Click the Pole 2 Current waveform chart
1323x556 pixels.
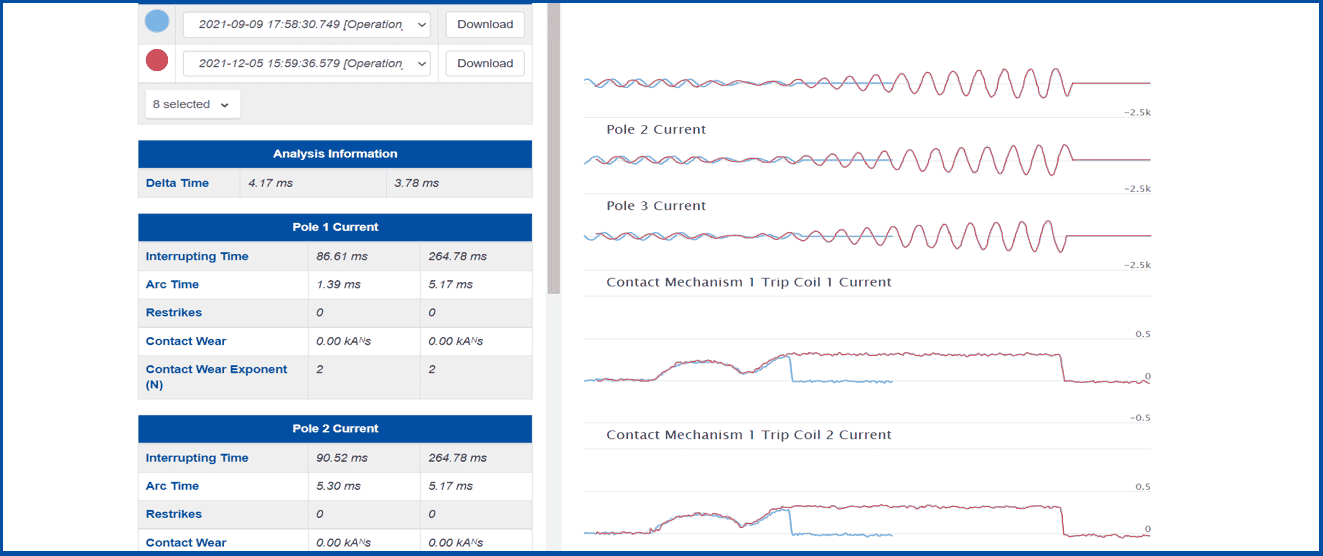pos(867,159)
